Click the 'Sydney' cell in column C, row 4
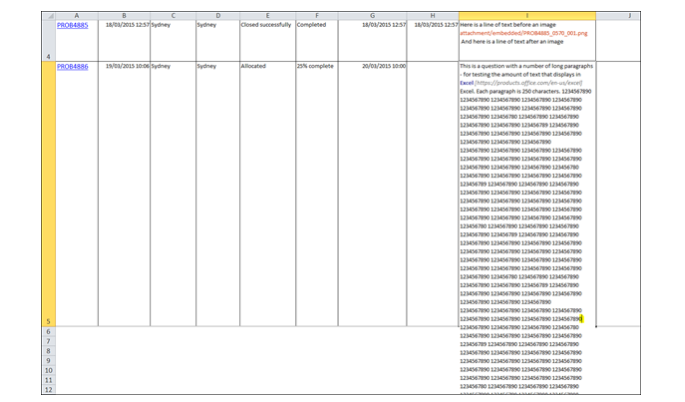 (x=173, y=41)
